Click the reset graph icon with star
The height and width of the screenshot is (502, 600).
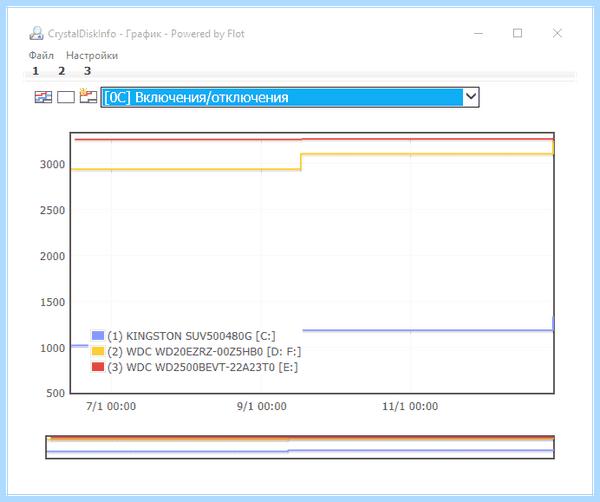pos(88,96)
